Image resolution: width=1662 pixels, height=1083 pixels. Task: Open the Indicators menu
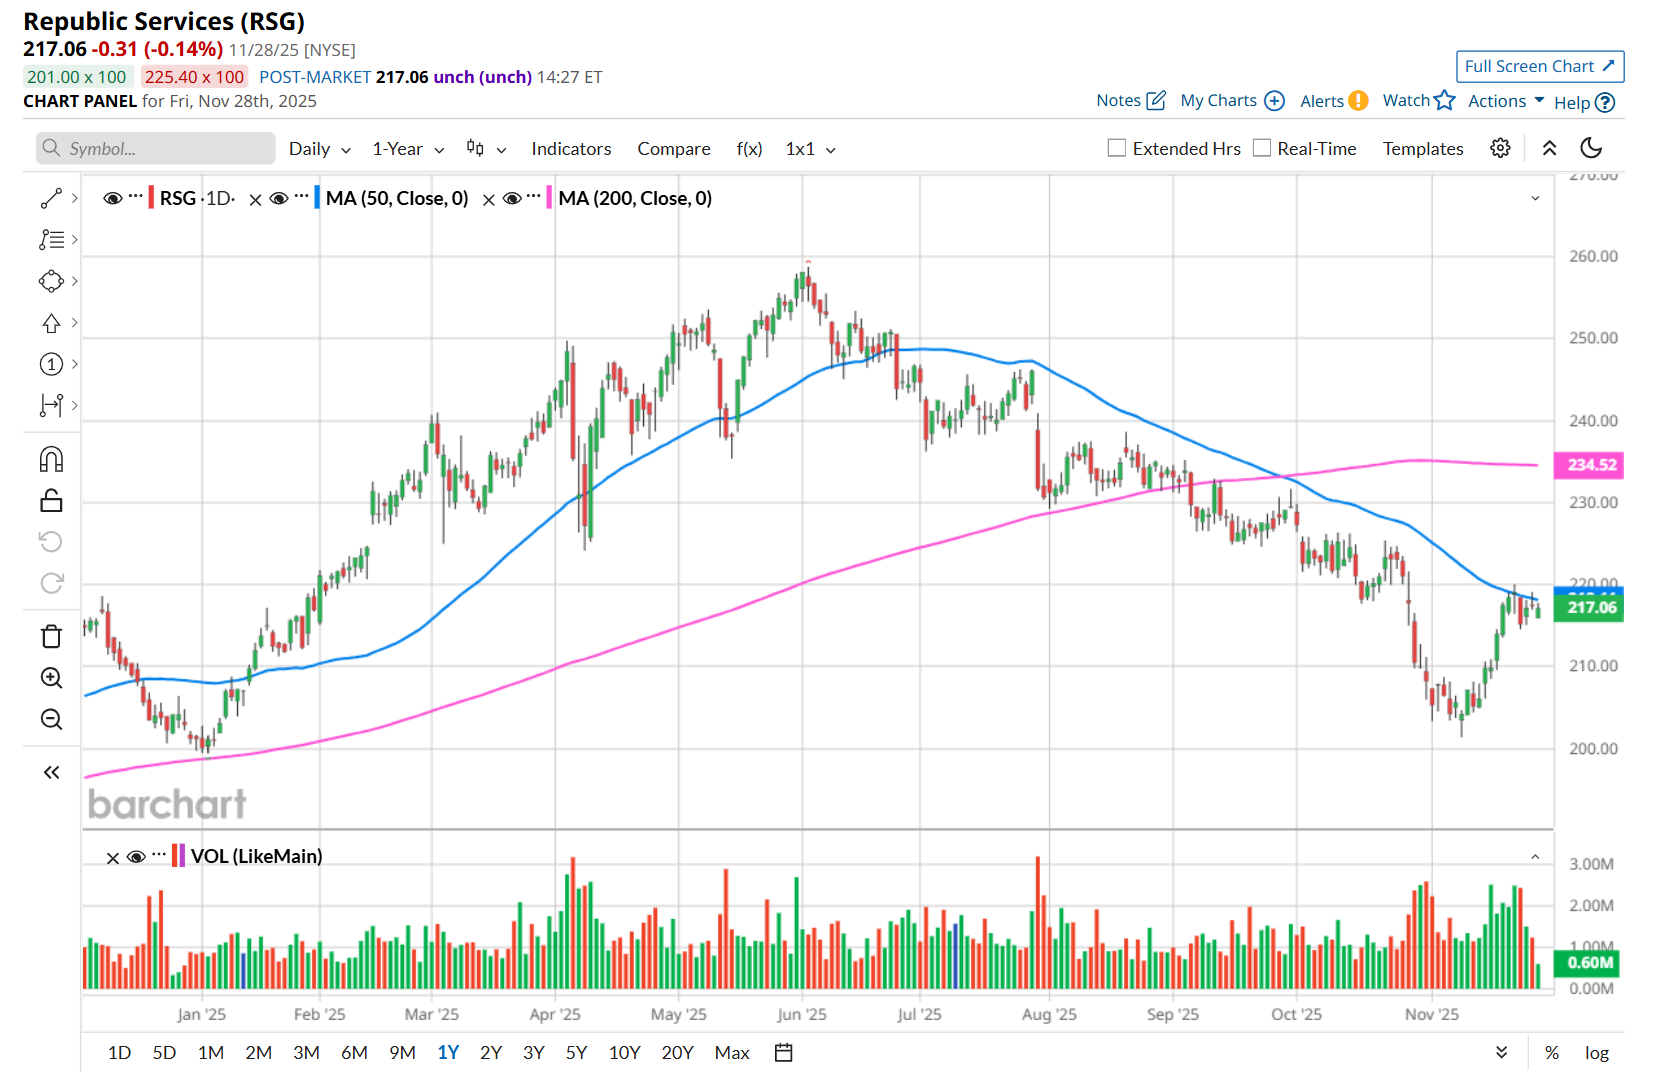tap(571, 149)
